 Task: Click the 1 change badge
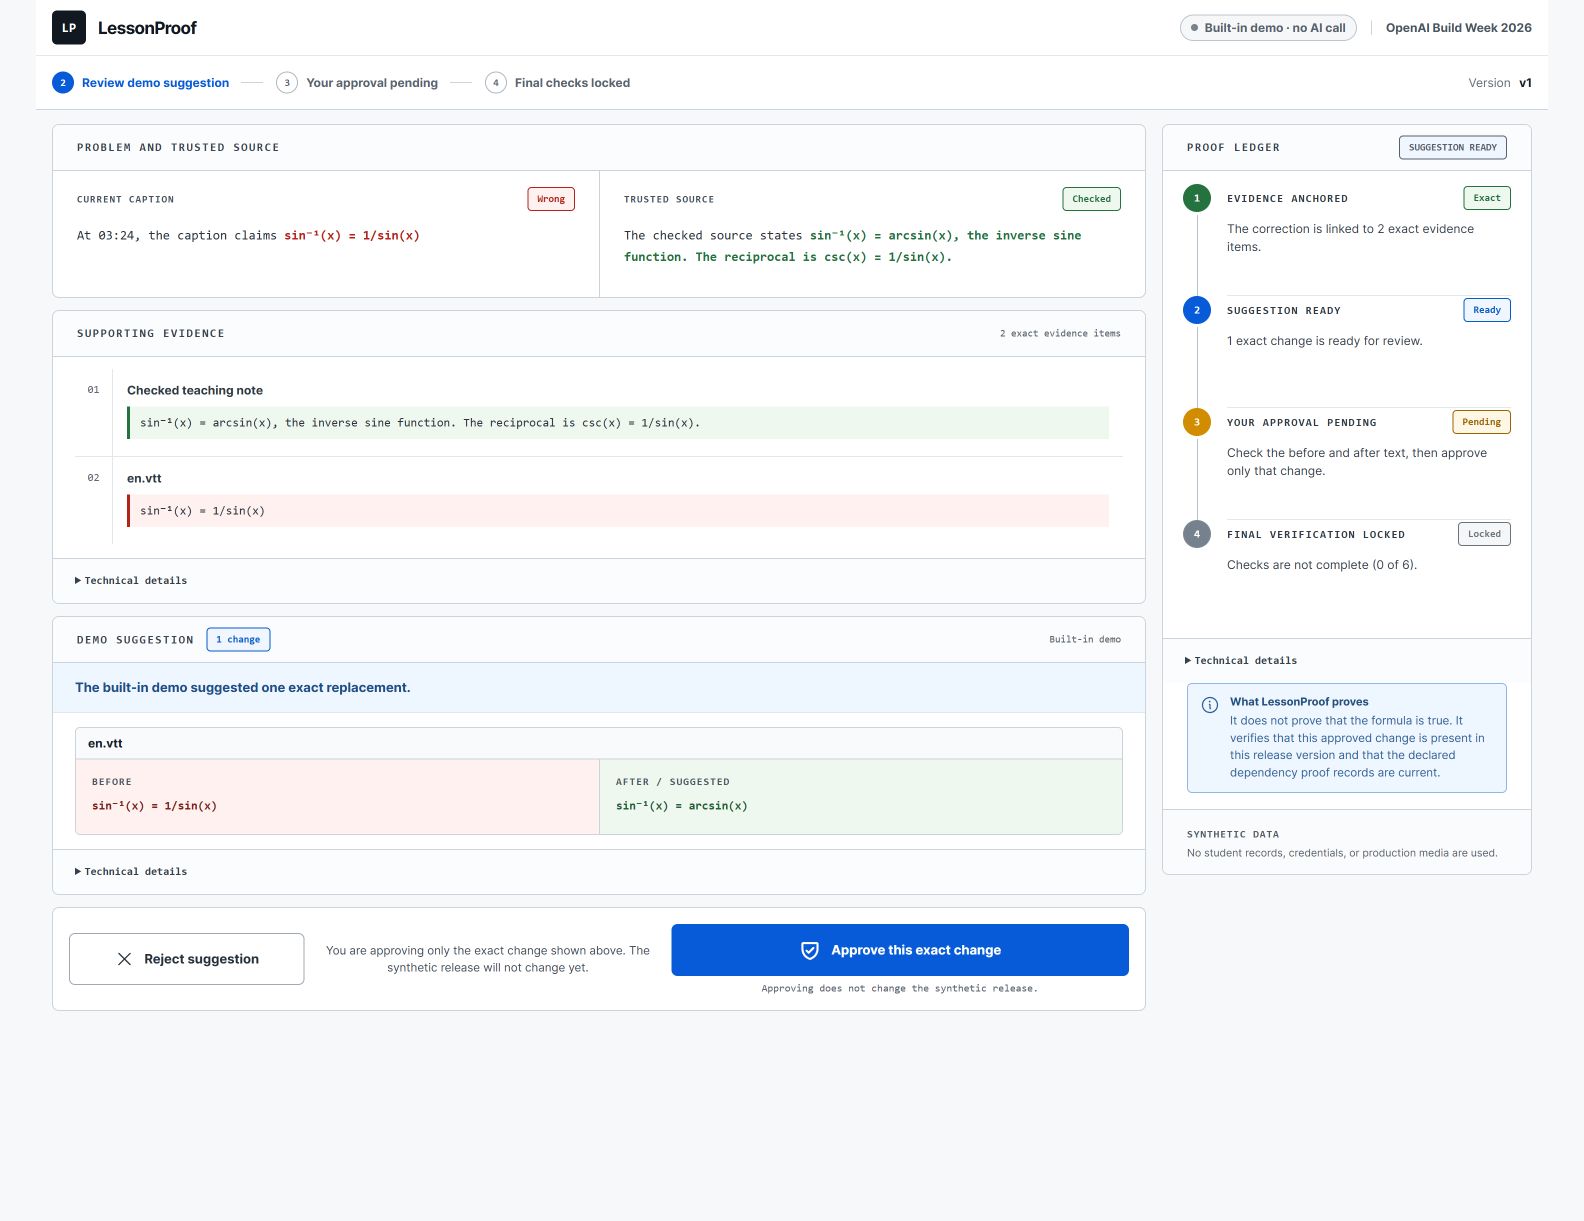pos(239,640)
